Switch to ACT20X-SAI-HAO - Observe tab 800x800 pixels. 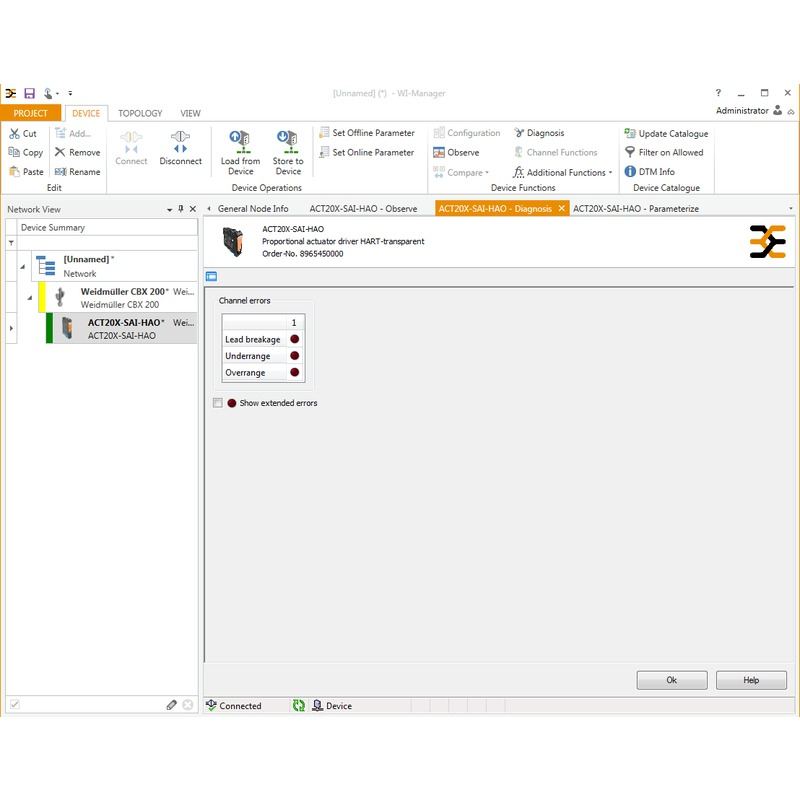point(363,209)
